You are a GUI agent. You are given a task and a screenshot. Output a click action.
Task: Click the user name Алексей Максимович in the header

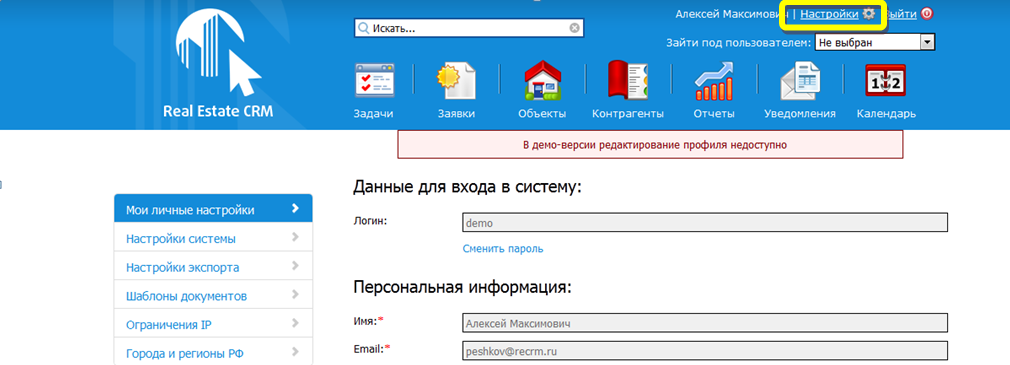732,14
